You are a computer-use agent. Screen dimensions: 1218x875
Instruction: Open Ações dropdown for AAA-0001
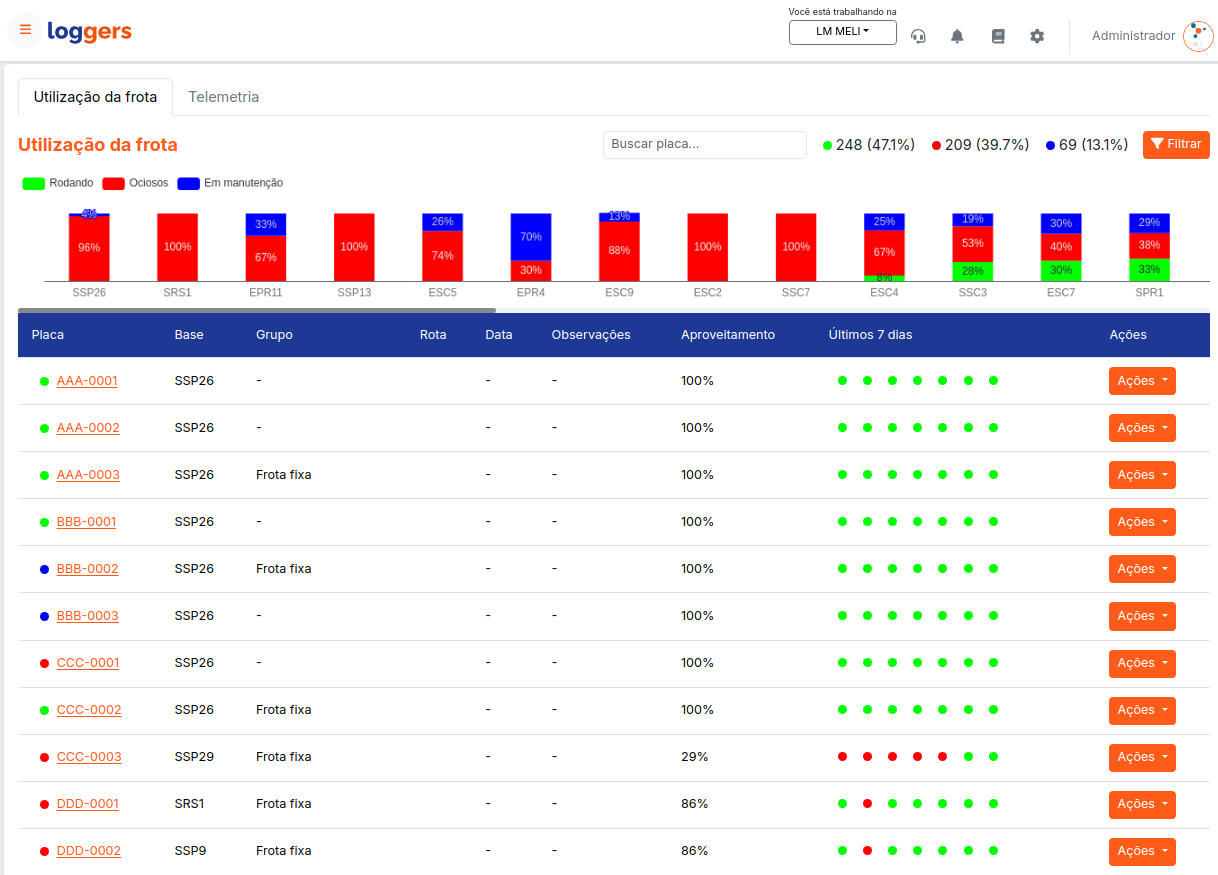[x=1141, y=381]
